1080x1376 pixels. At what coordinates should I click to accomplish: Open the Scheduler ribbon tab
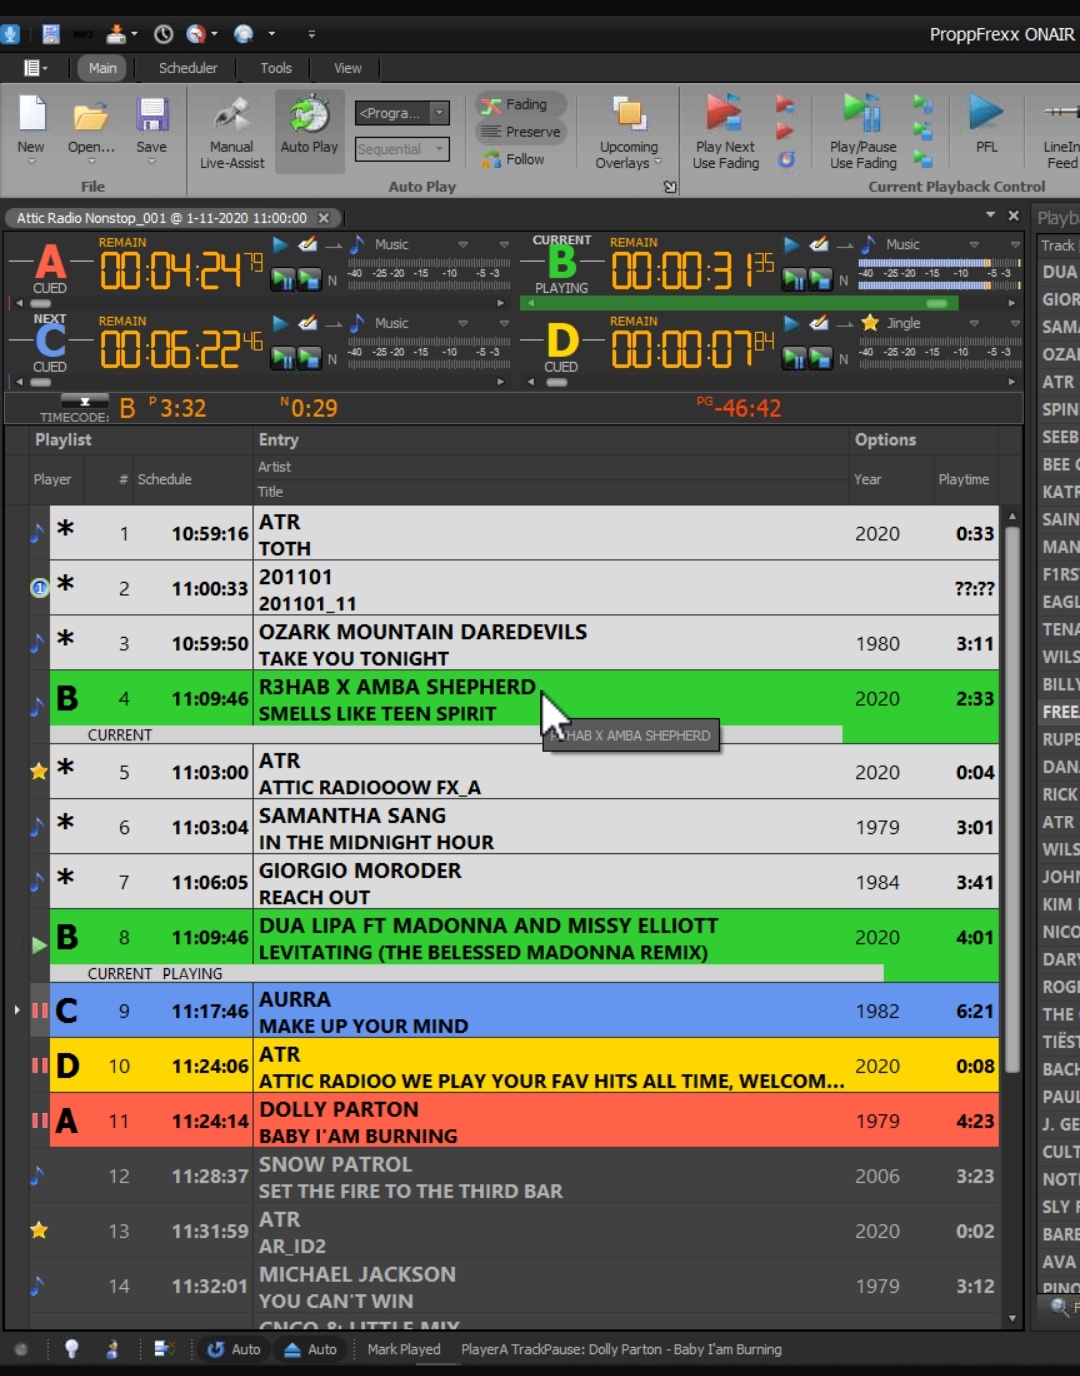coord(188,68)
